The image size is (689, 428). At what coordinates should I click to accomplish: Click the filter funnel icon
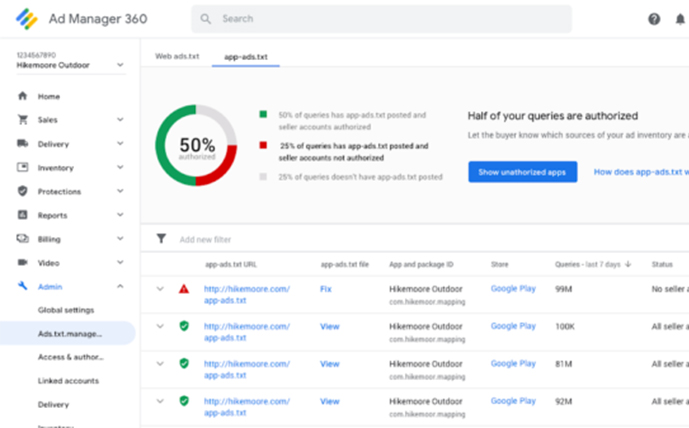(161, 239)
